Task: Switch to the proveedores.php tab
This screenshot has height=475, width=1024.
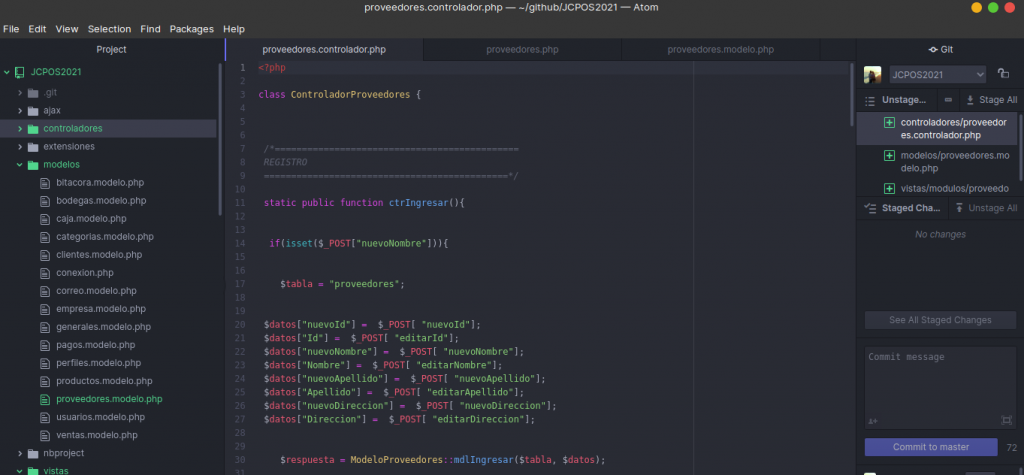Action: click(522, 49)
